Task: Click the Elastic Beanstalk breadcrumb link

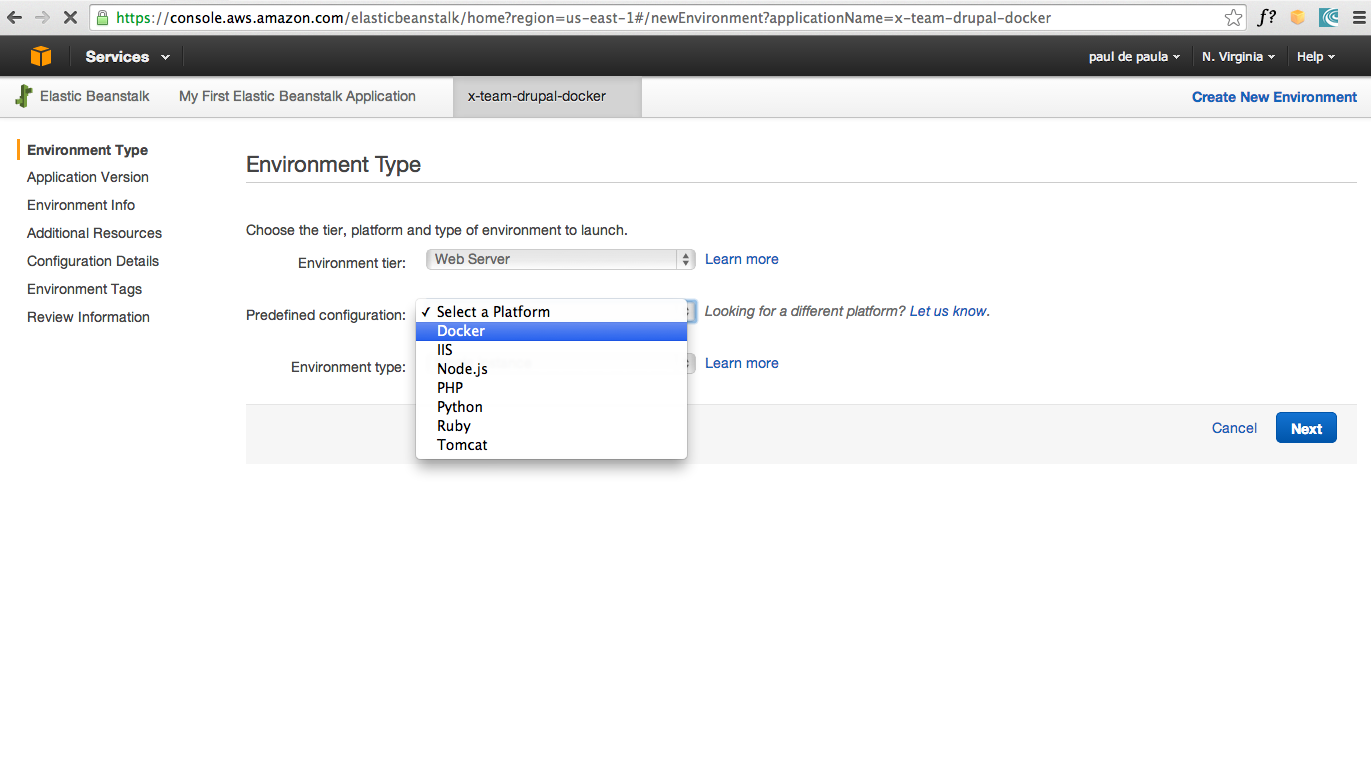Action: [x=95, y=96]
